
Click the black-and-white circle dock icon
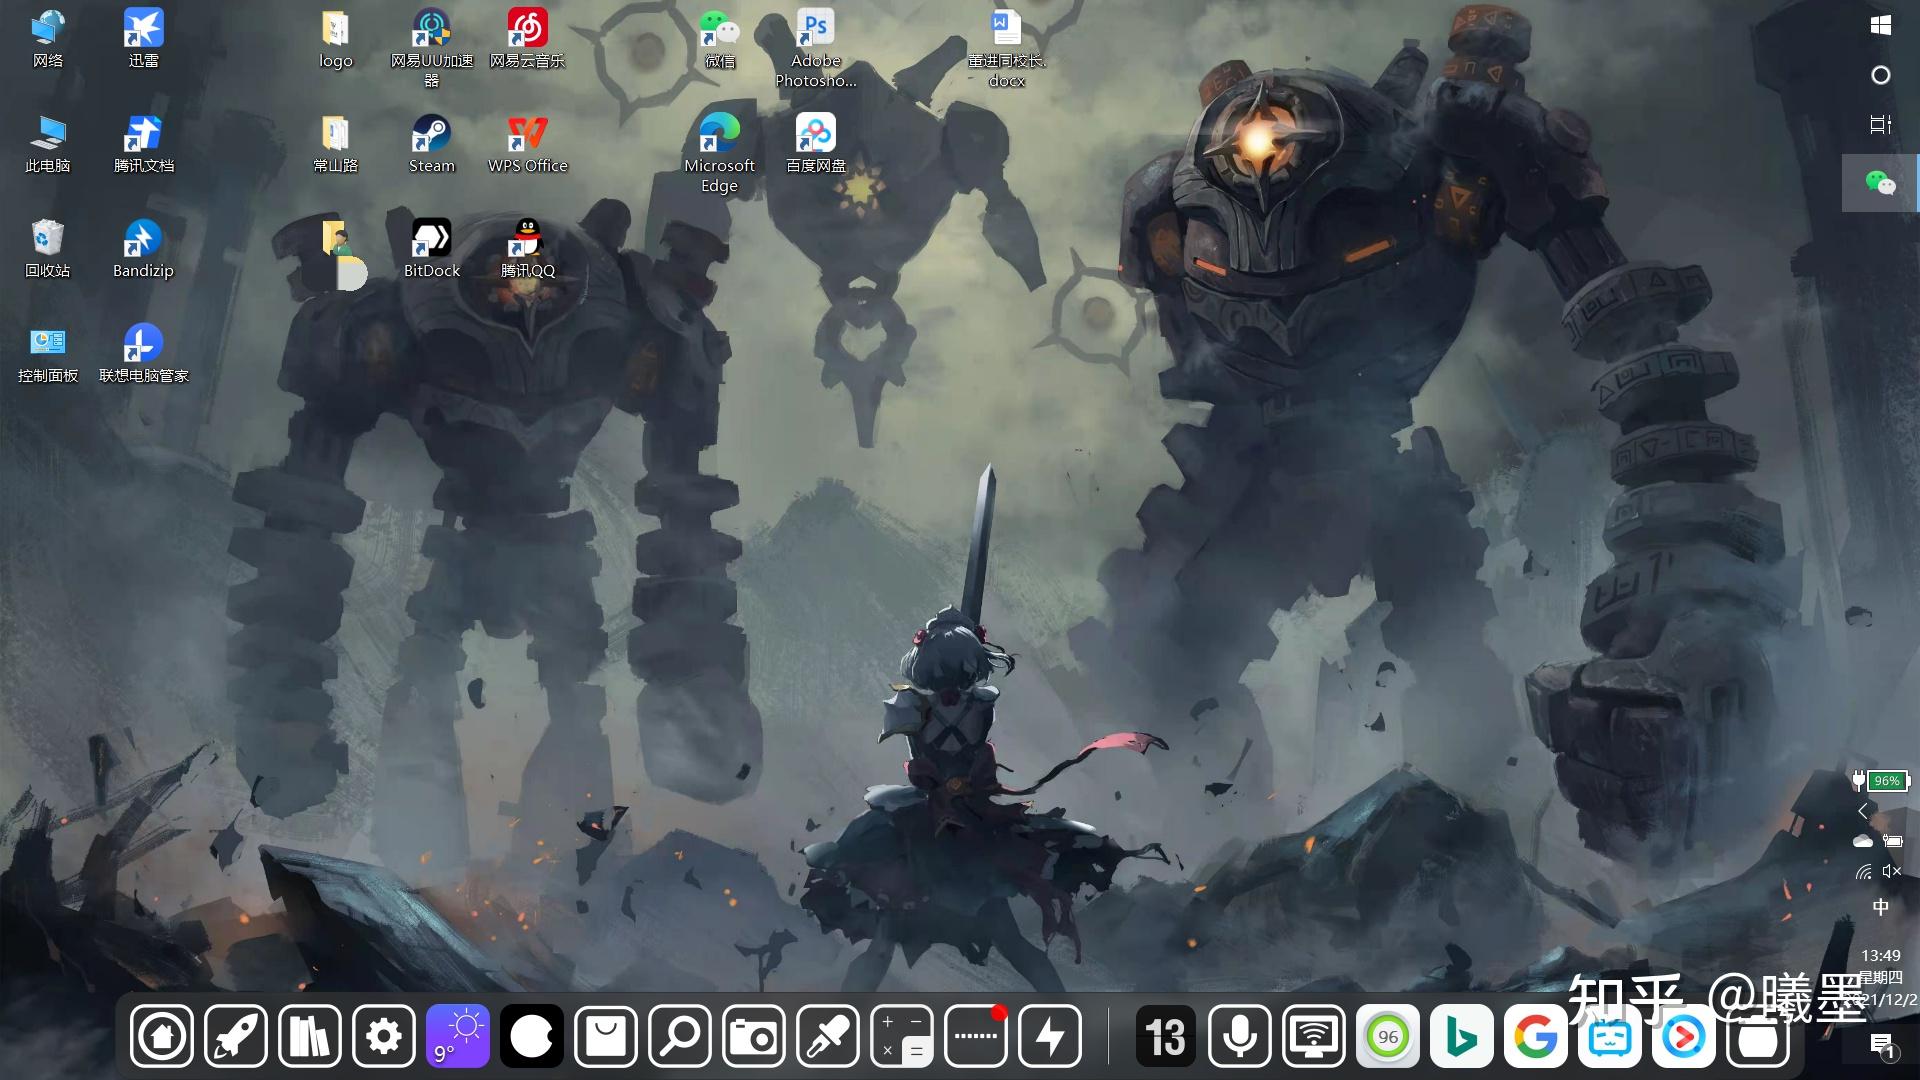coord(532,1036)
